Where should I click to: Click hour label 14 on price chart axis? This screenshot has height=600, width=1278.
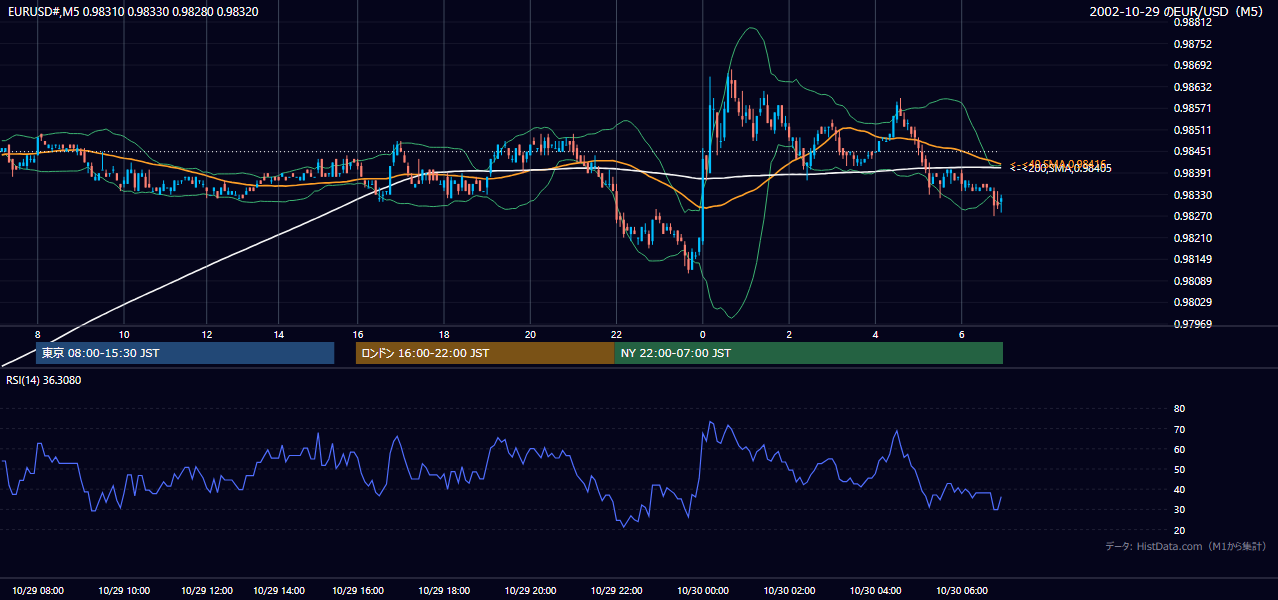pos(279,334)
